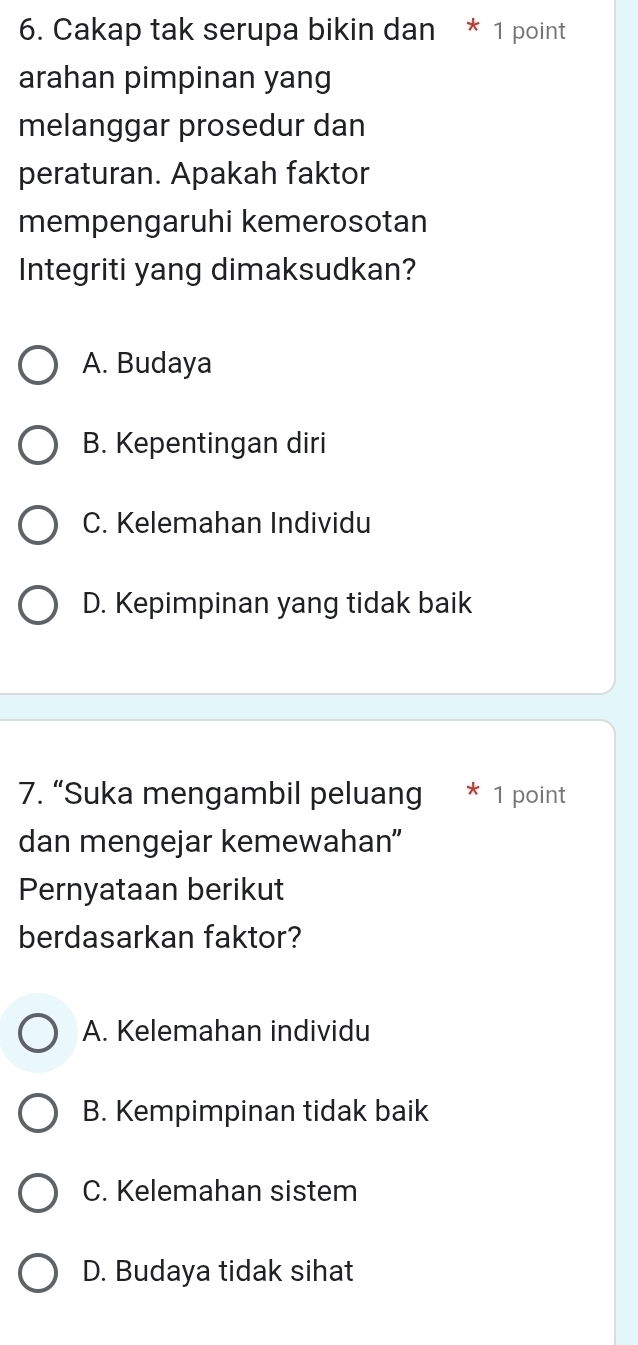Select the A. Kelemahan individu radio in question 7
Viewport: 638px width, 1345px height.
[x=38, y=1032]
